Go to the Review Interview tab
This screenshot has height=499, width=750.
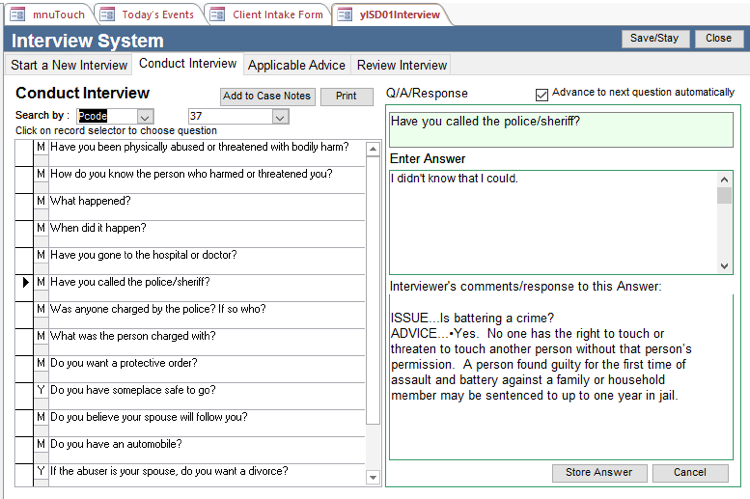coord(402,65)
